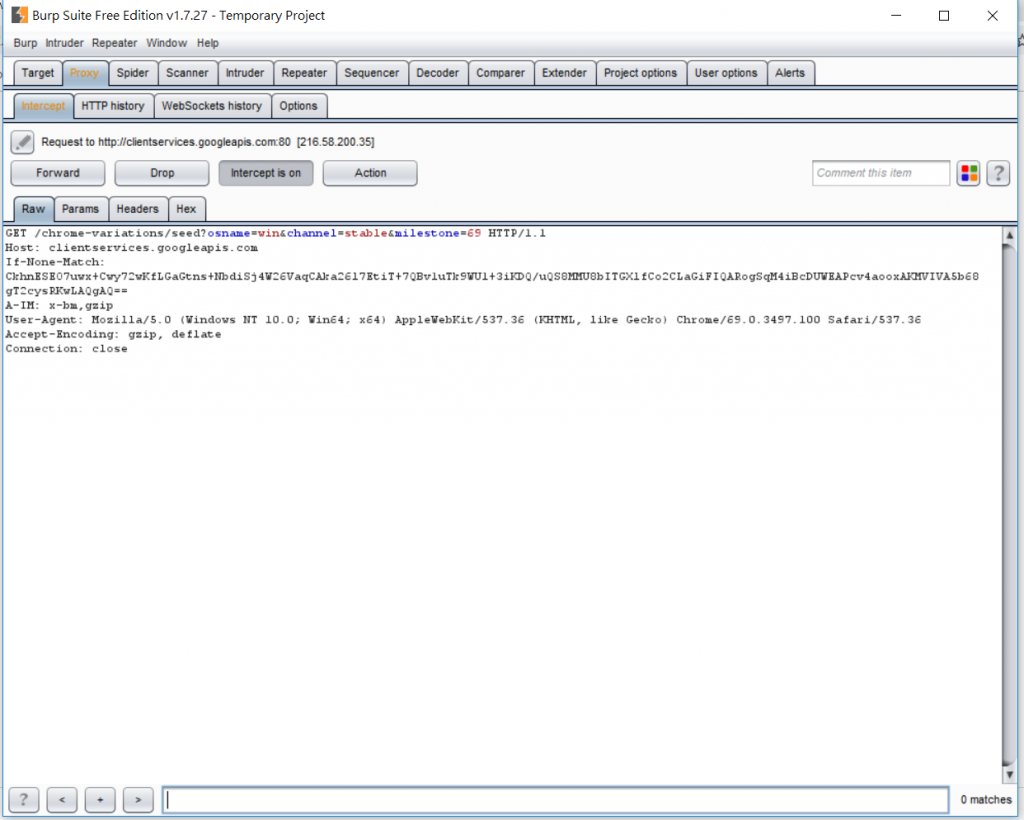Click the Connection: close line
This screenshot has height=820, width=1024.
67,348
